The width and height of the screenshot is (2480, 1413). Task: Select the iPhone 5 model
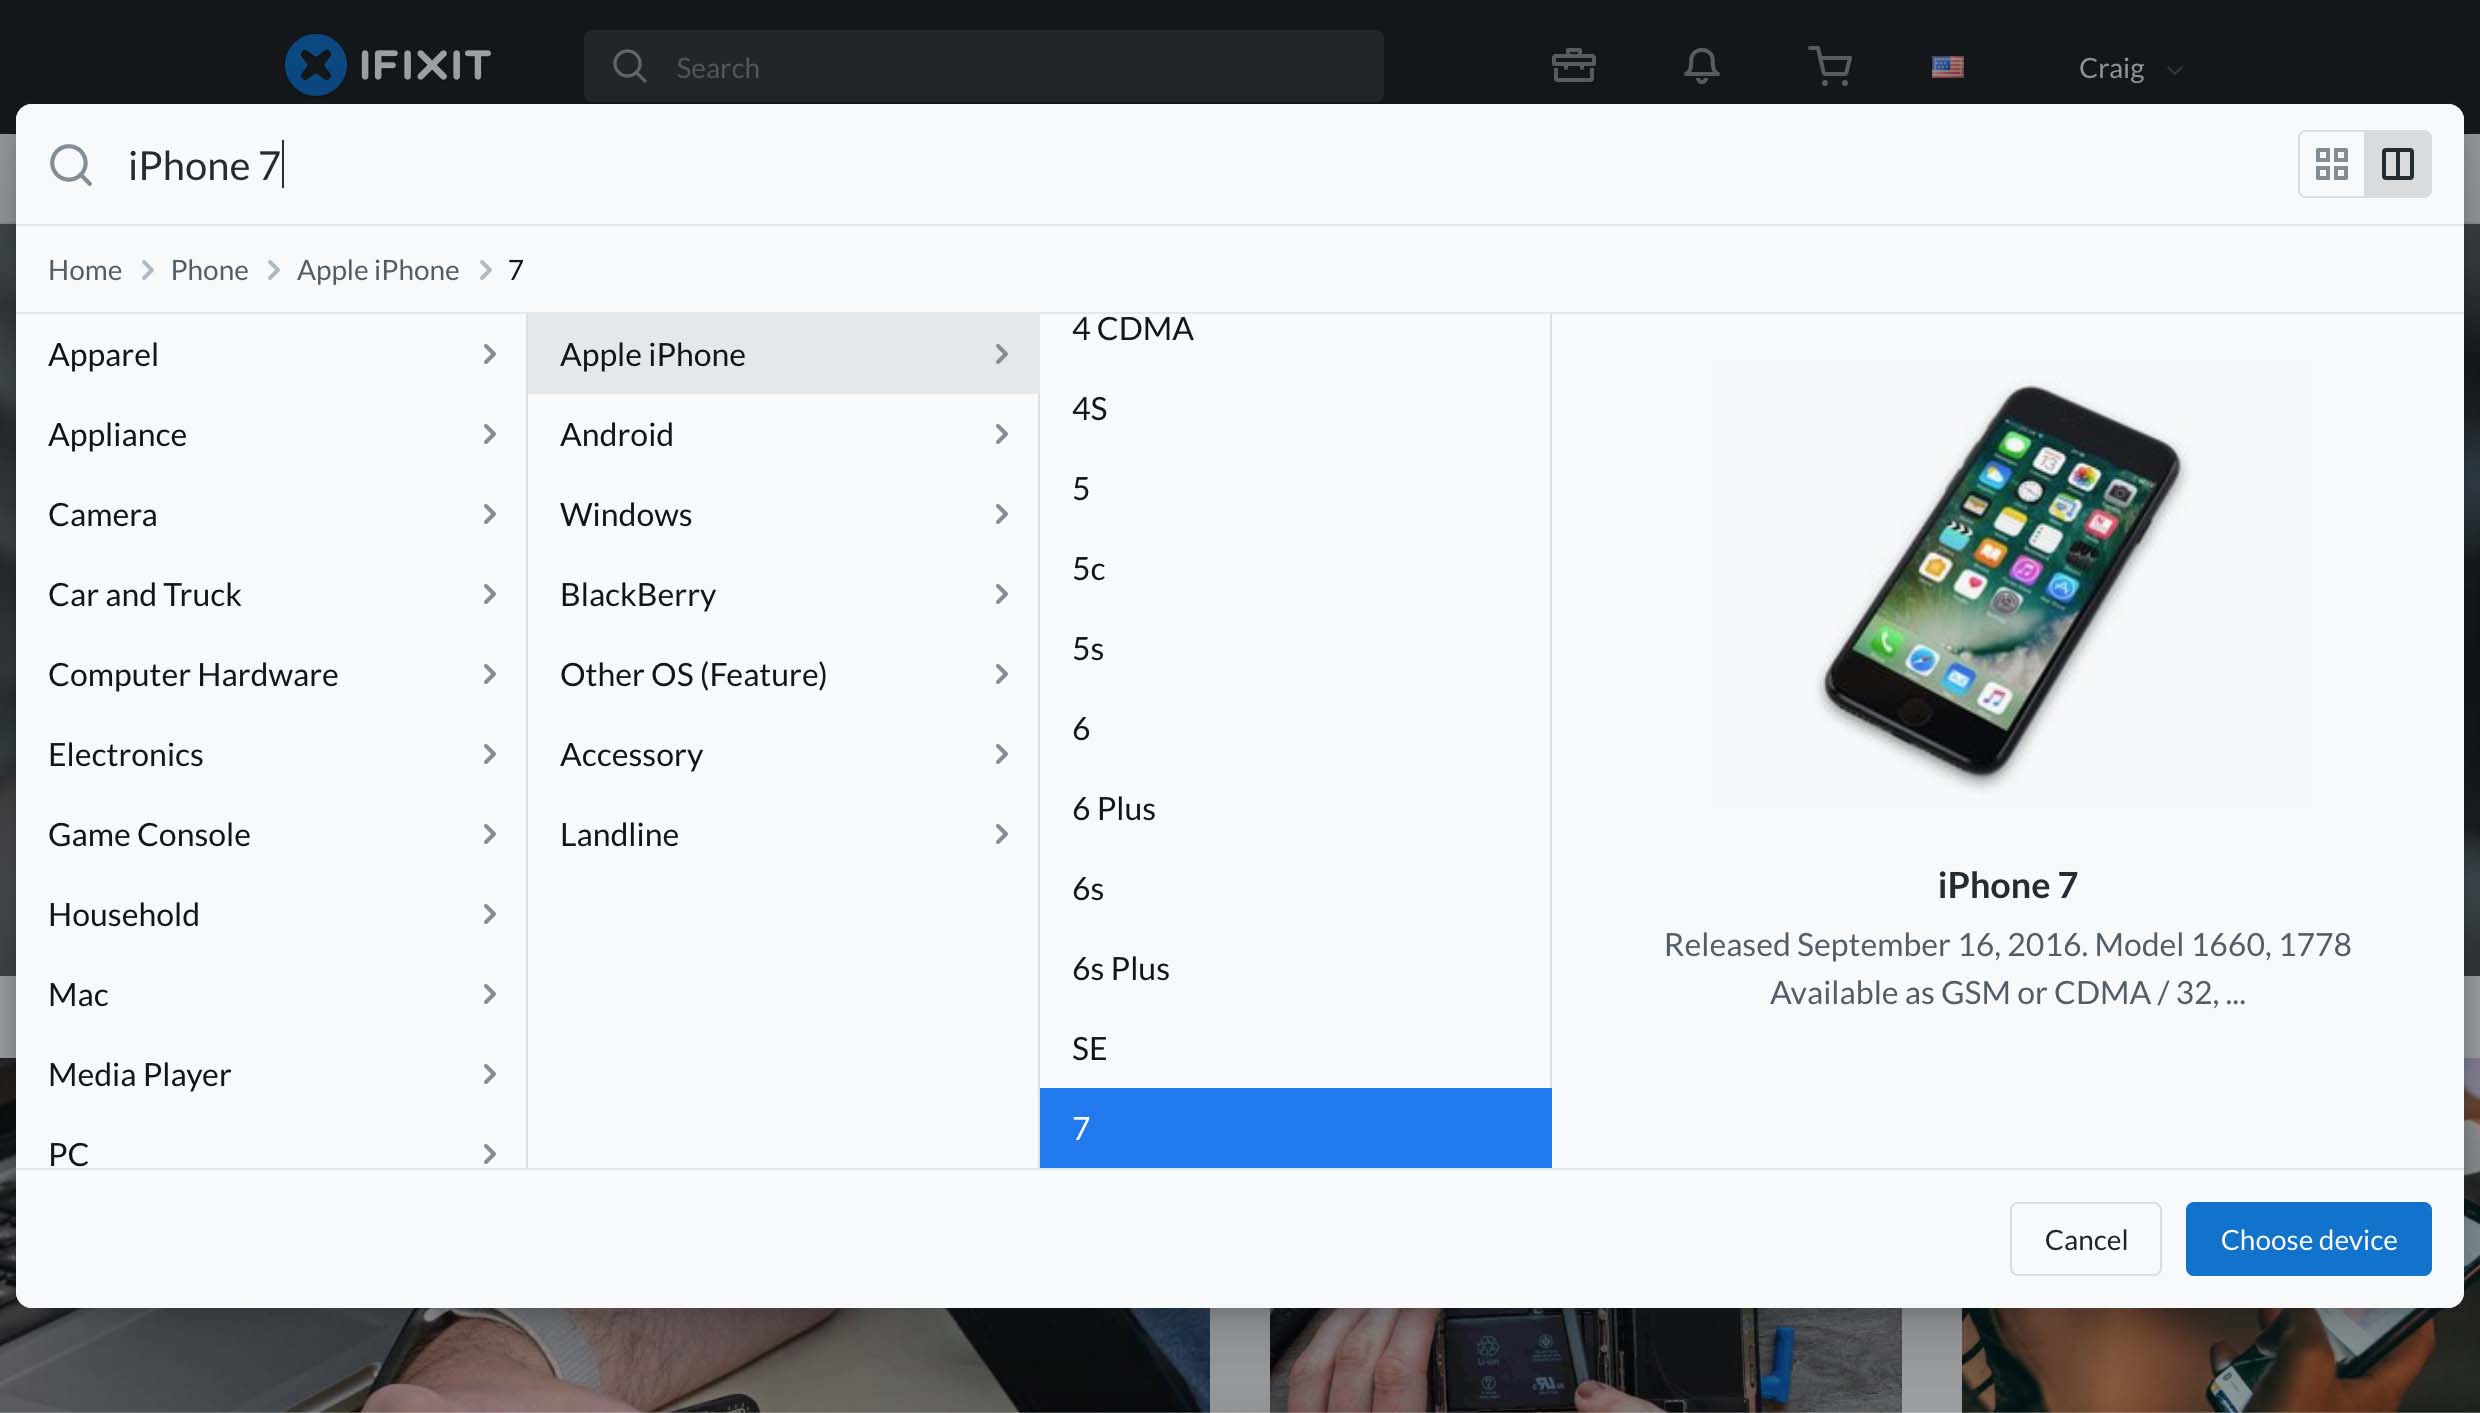(x=1295, y=488)
